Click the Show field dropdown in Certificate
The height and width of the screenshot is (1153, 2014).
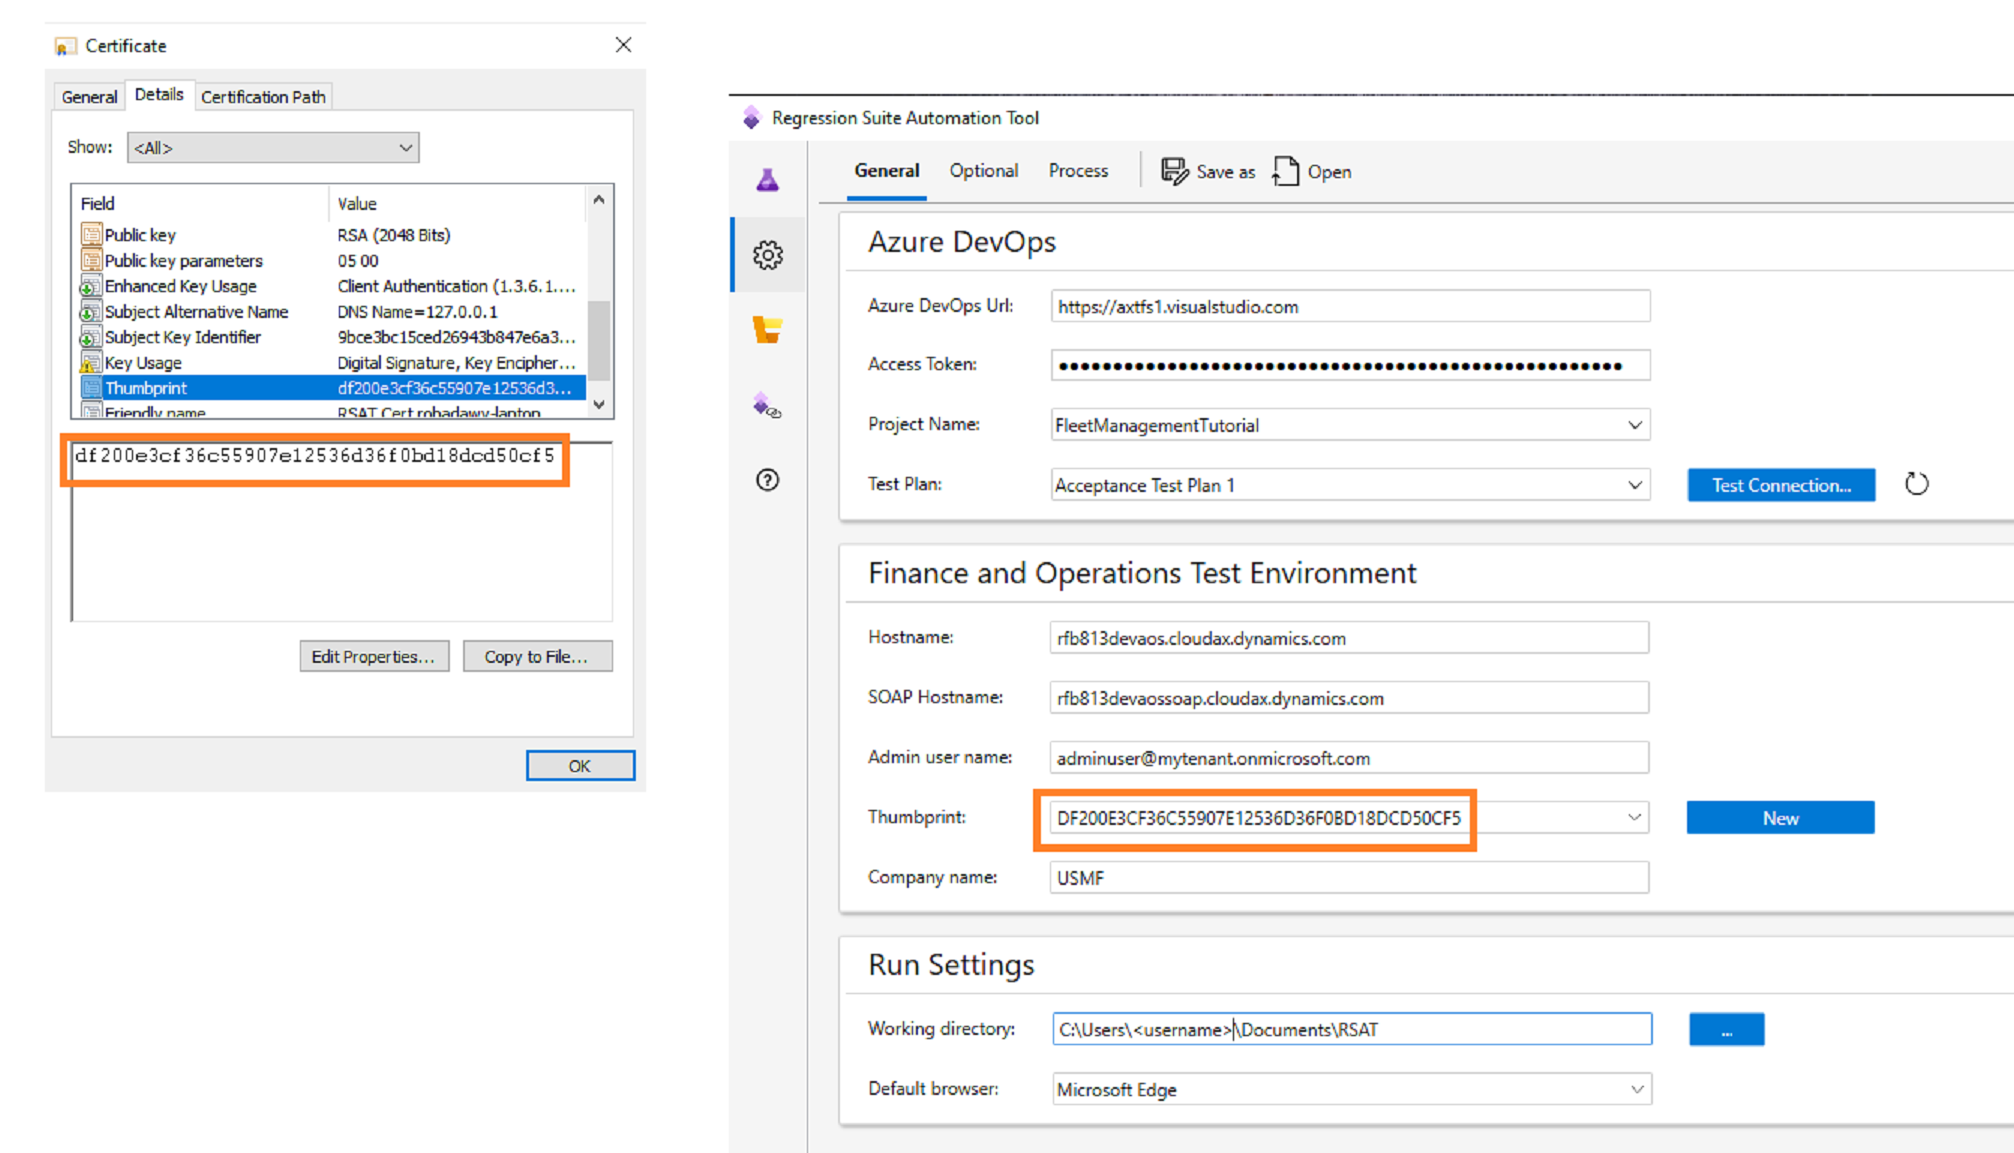[x=270, y=148]
